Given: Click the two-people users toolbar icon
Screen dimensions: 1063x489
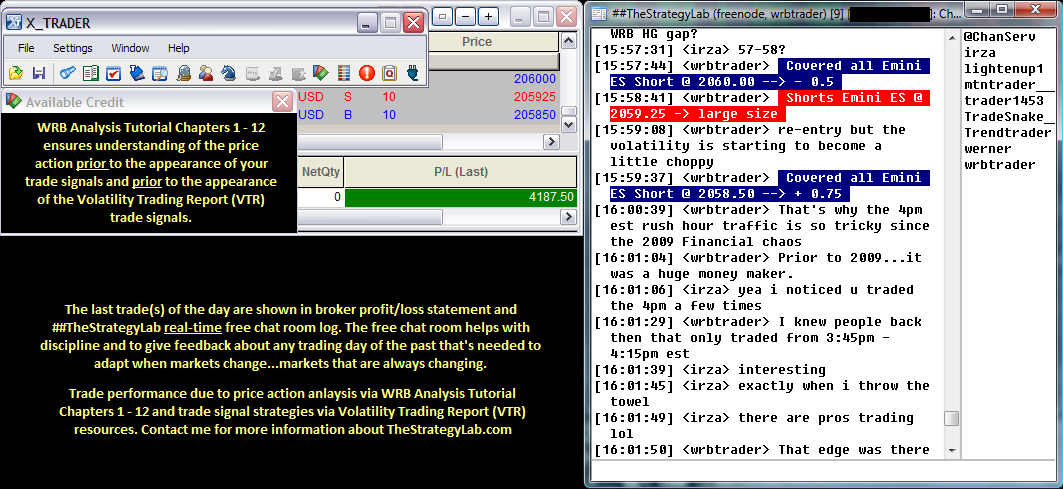Looking at the screenshot, I should click(206, 73).
